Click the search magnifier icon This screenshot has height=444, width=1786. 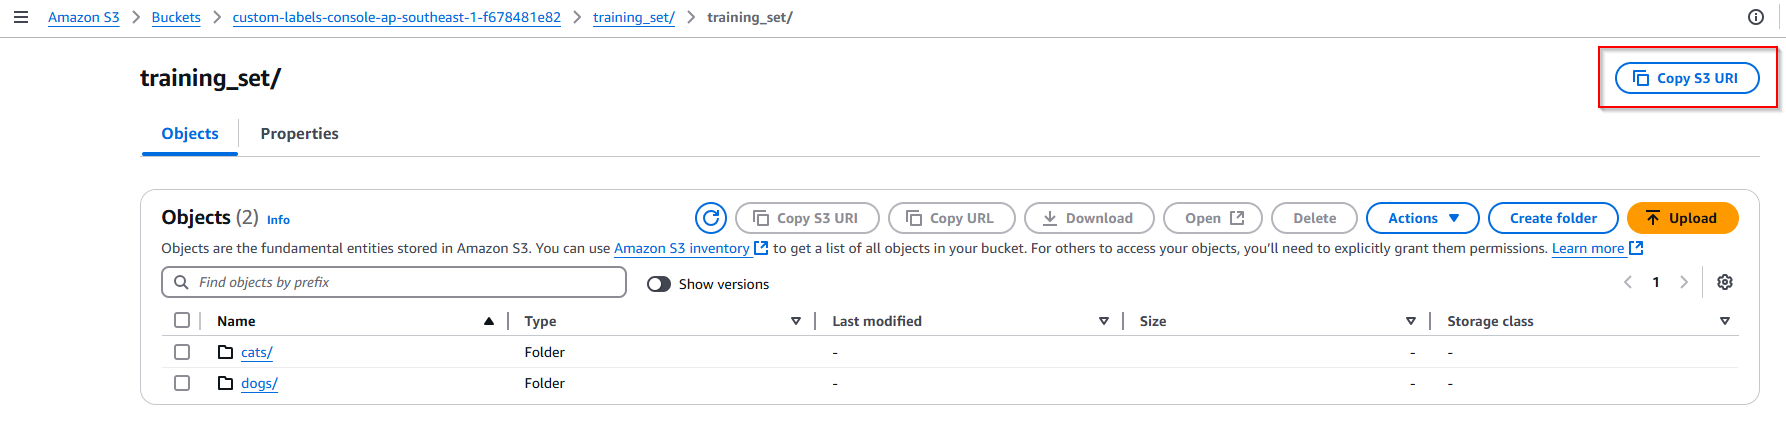pyautogui.click(x=181, y=282)
